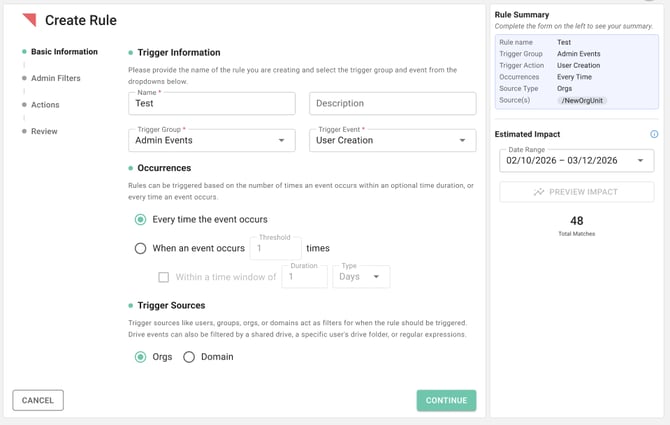Go to Basic Information step
Viewport: 670px width, 425px height.
tap(64, 52)
